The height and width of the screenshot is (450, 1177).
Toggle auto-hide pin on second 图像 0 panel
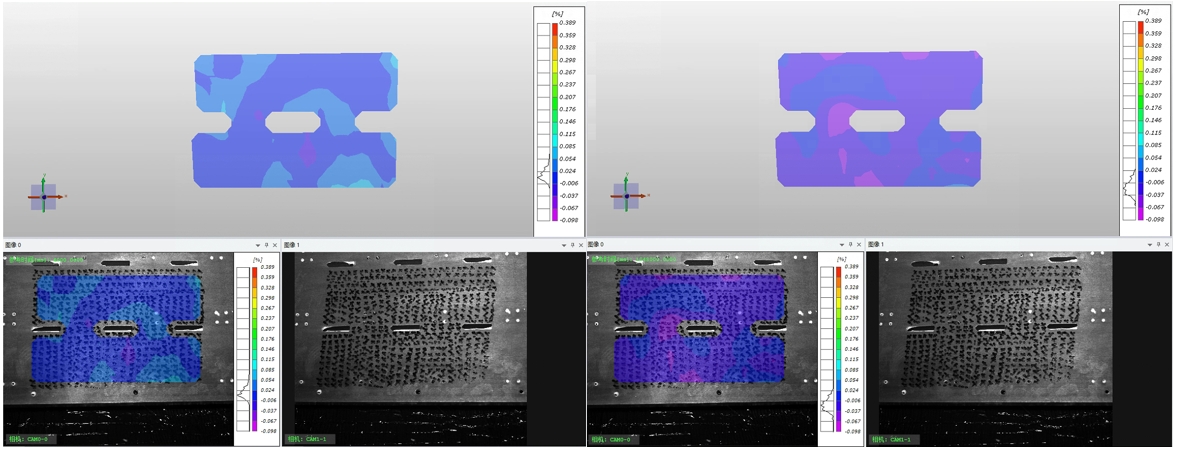pyautogui.click(x=850, y=245)
